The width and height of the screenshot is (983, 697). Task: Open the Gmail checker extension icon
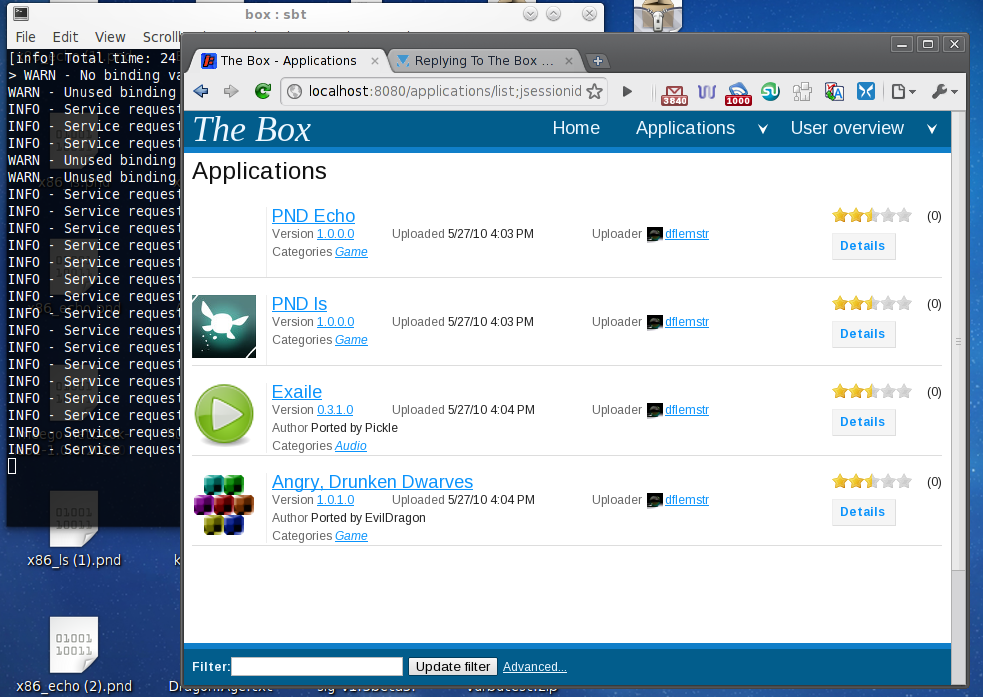674,93
